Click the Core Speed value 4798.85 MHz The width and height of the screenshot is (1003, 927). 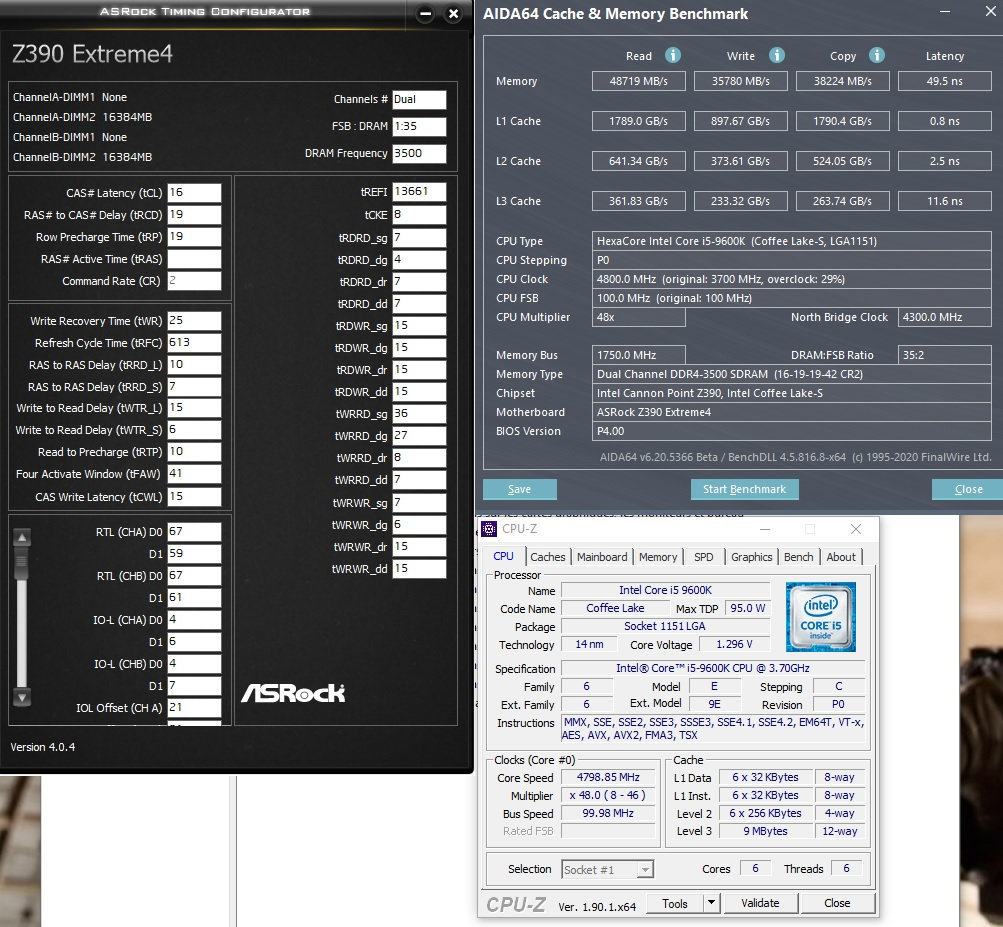(x=608, y=777)
